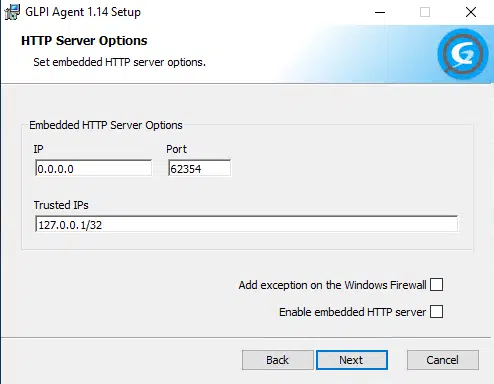The width and height of the screenshot is (494, 384).
Task: Enable Add exception on the Windows Firewall
Action: point(436,285)
